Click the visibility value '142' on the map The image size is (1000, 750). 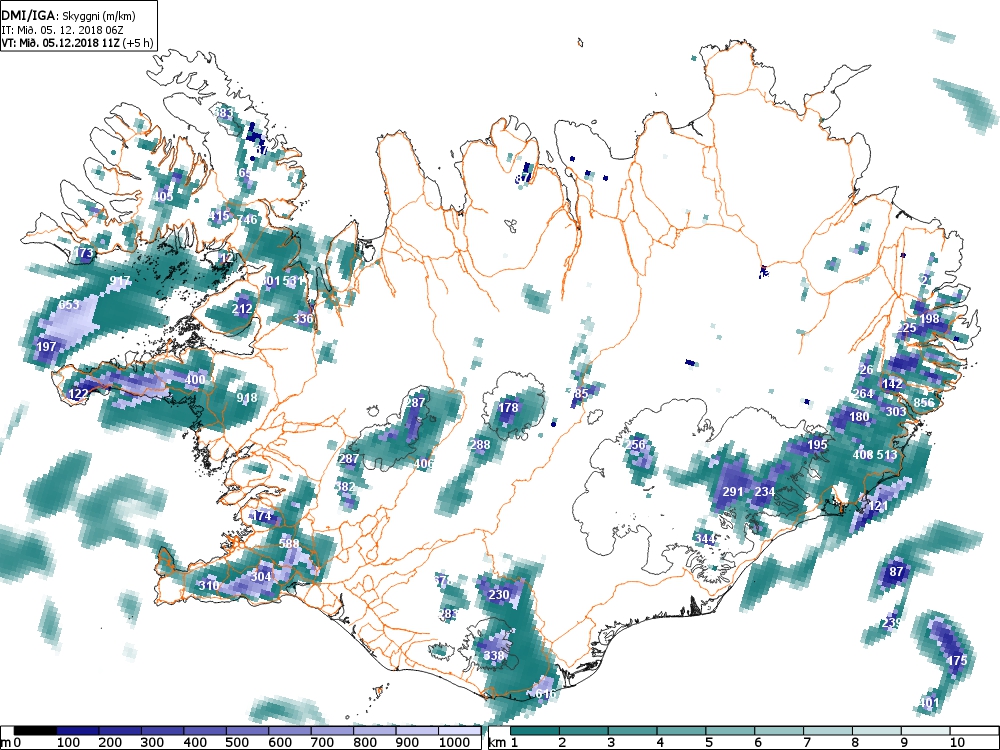coord(892,383)
